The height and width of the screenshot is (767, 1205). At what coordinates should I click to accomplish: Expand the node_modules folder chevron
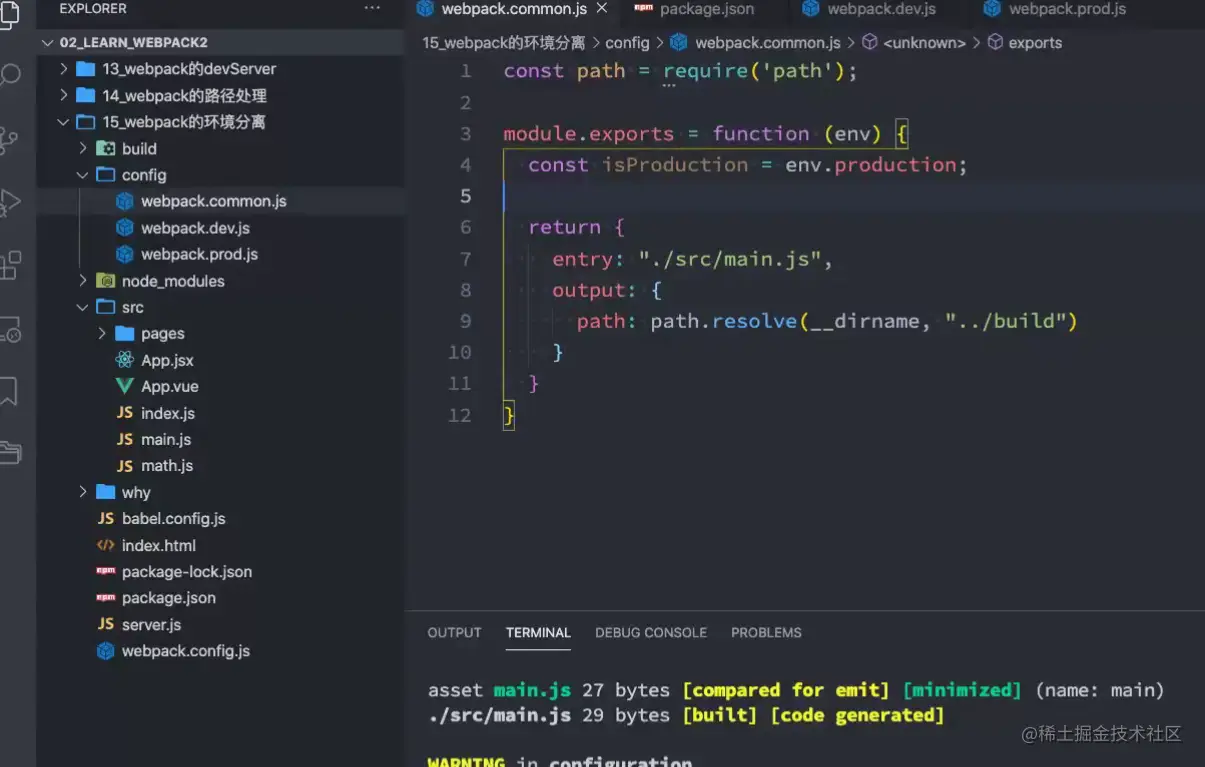click(x=83, y=281)
